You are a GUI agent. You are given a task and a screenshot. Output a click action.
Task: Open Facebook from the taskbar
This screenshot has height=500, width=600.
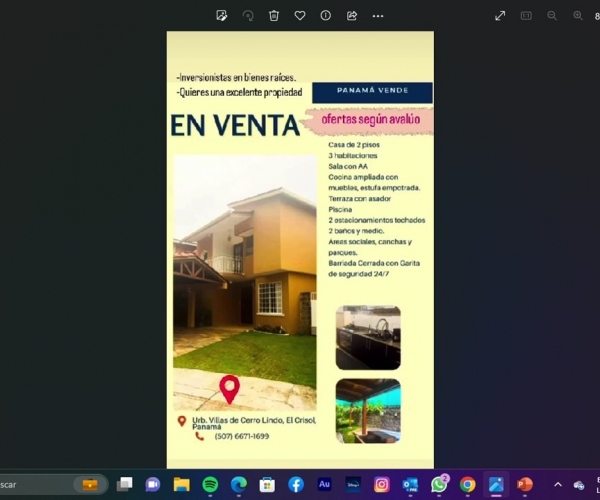(x=296, y=485)
